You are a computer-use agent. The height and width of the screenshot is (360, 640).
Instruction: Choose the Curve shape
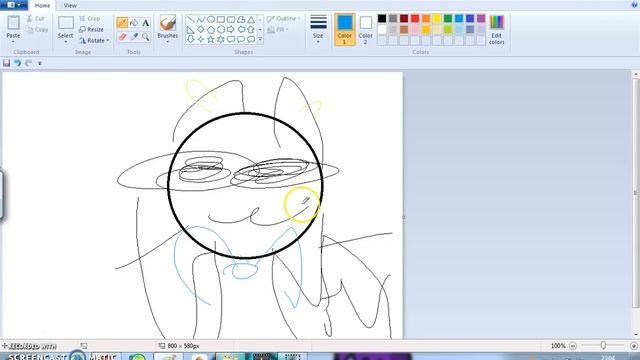click(200, 20)
